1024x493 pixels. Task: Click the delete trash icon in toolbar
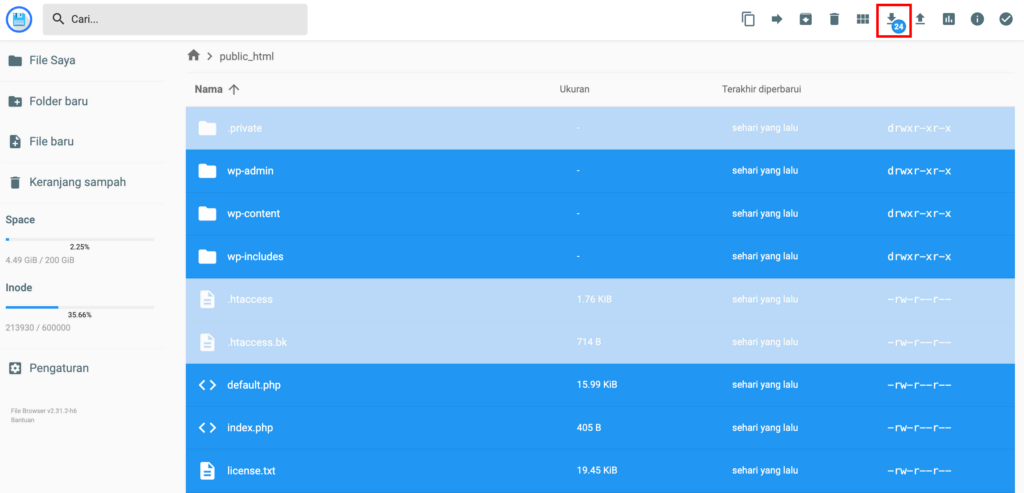[x=834, y=19]
